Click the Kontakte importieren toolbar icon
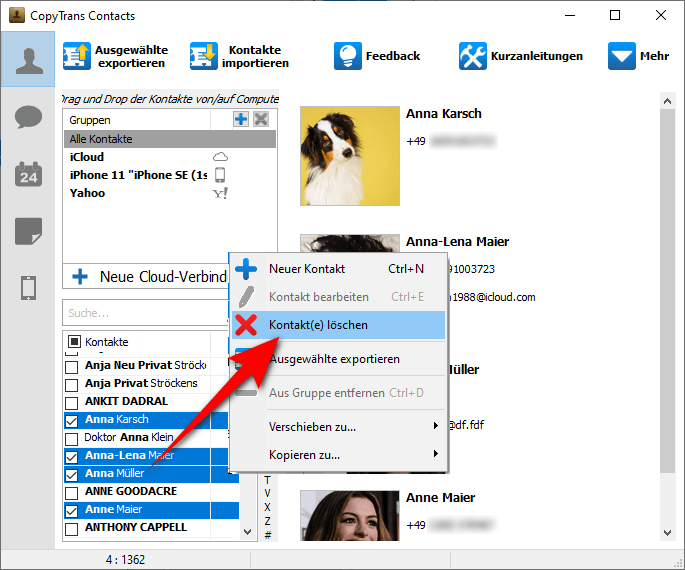Viewport: 685px width, 570px height. coord(204,56)
